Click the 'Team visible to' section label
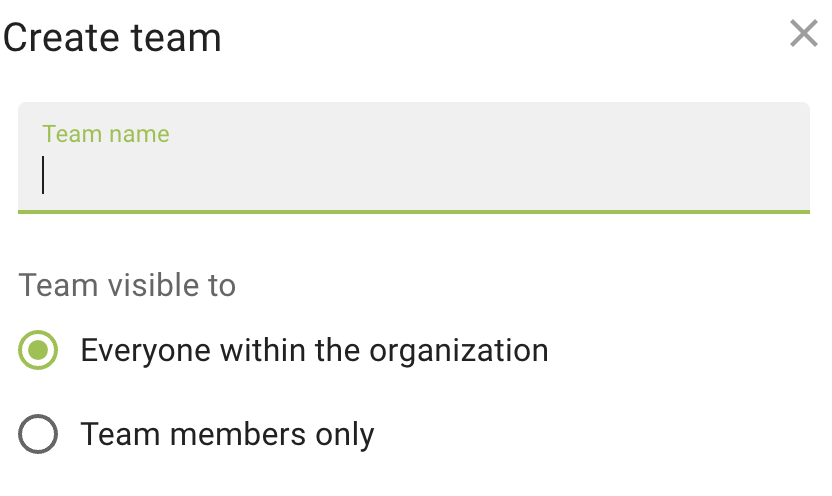The image size is (832, 496). [x=127, y=286]
